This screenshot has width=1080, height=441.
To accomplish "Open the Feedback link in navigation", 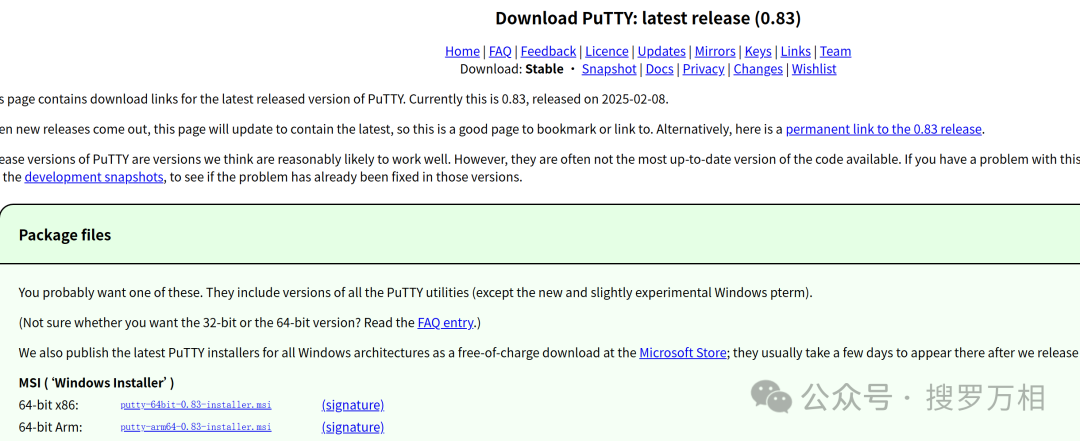I will (x=548, y=51).
